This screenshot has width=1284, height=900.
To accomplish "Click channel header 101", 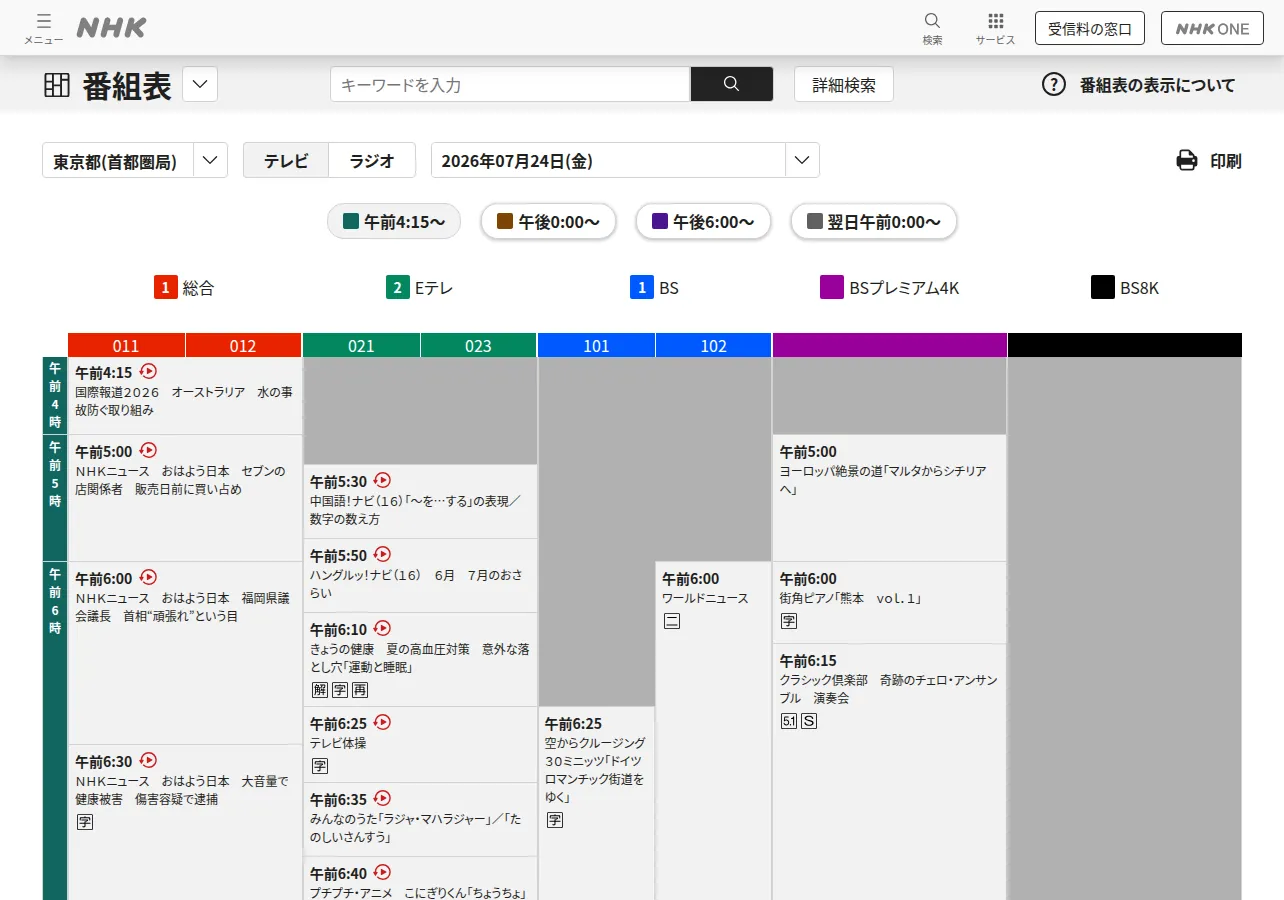I will pyautogui.click(x=596, y=345).
